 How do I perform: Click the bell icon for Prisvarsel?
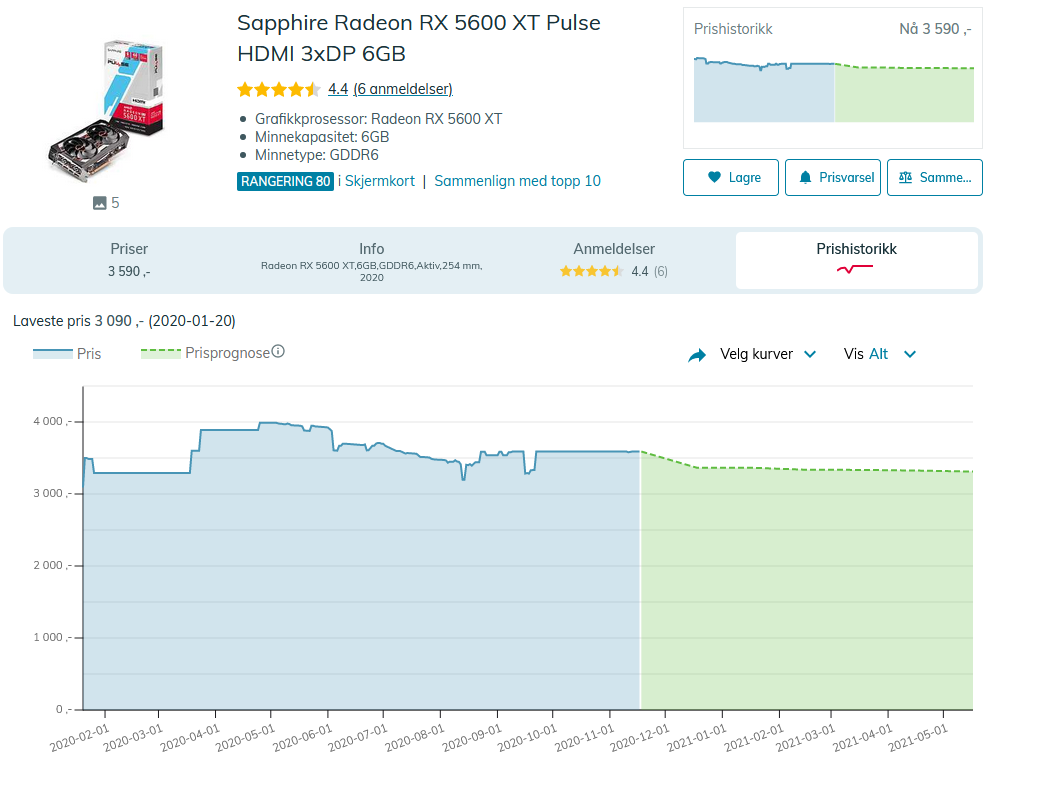coord(805,177)
